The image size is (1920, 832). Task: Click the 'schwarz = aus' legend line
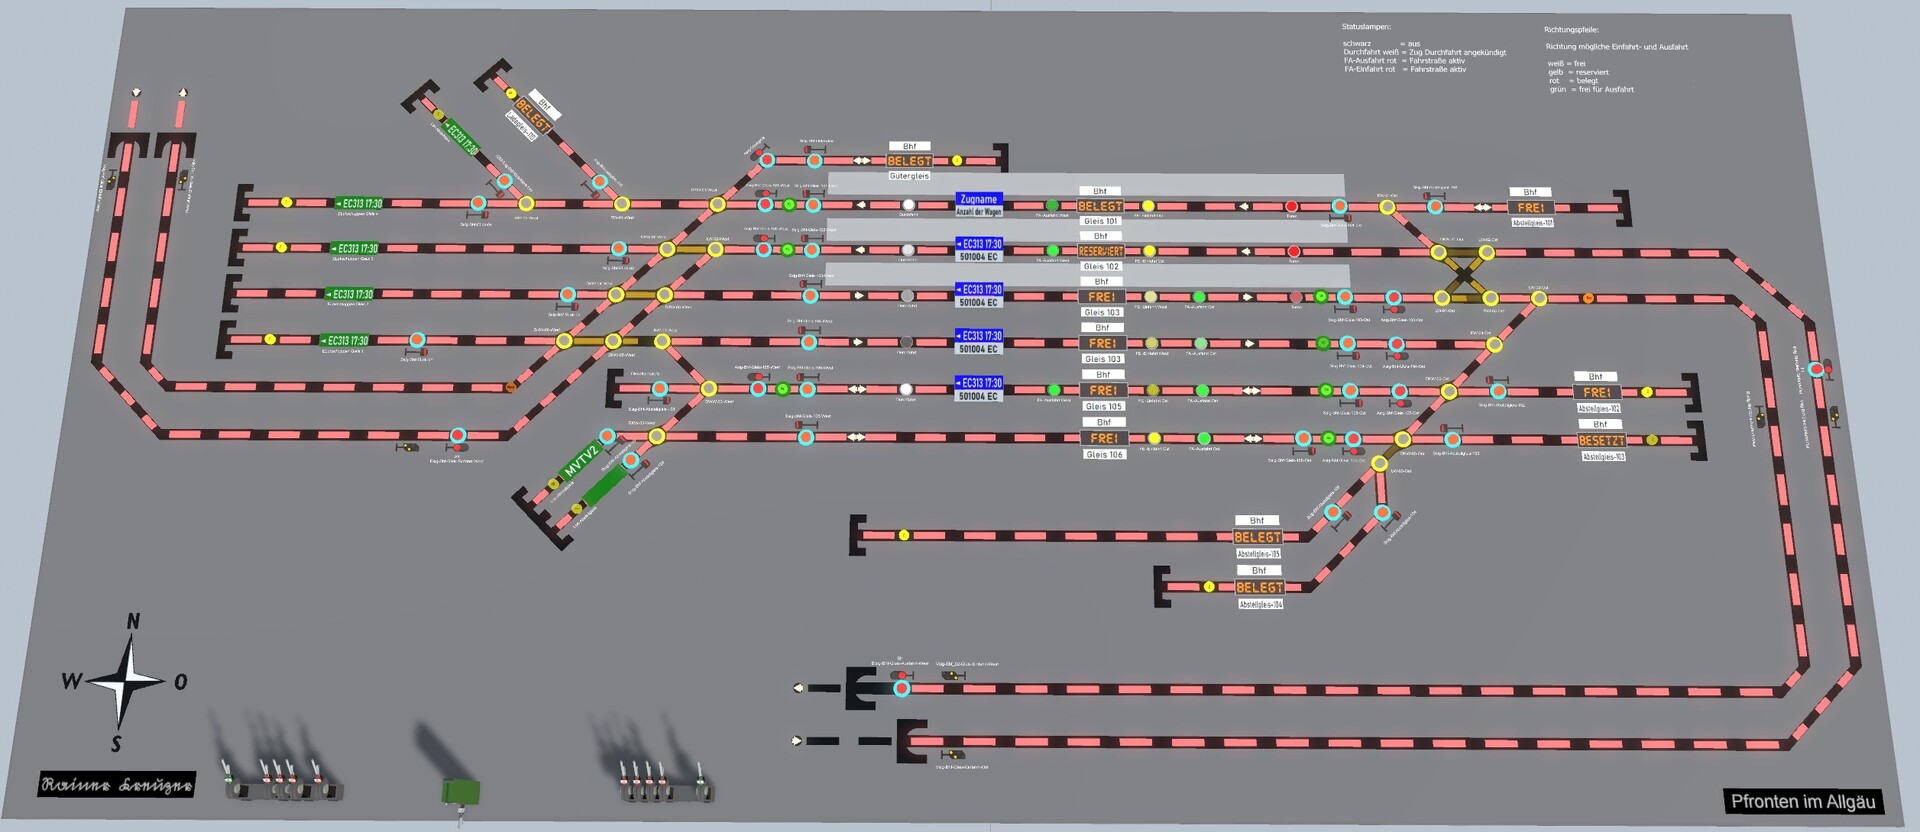[1381, 44]
